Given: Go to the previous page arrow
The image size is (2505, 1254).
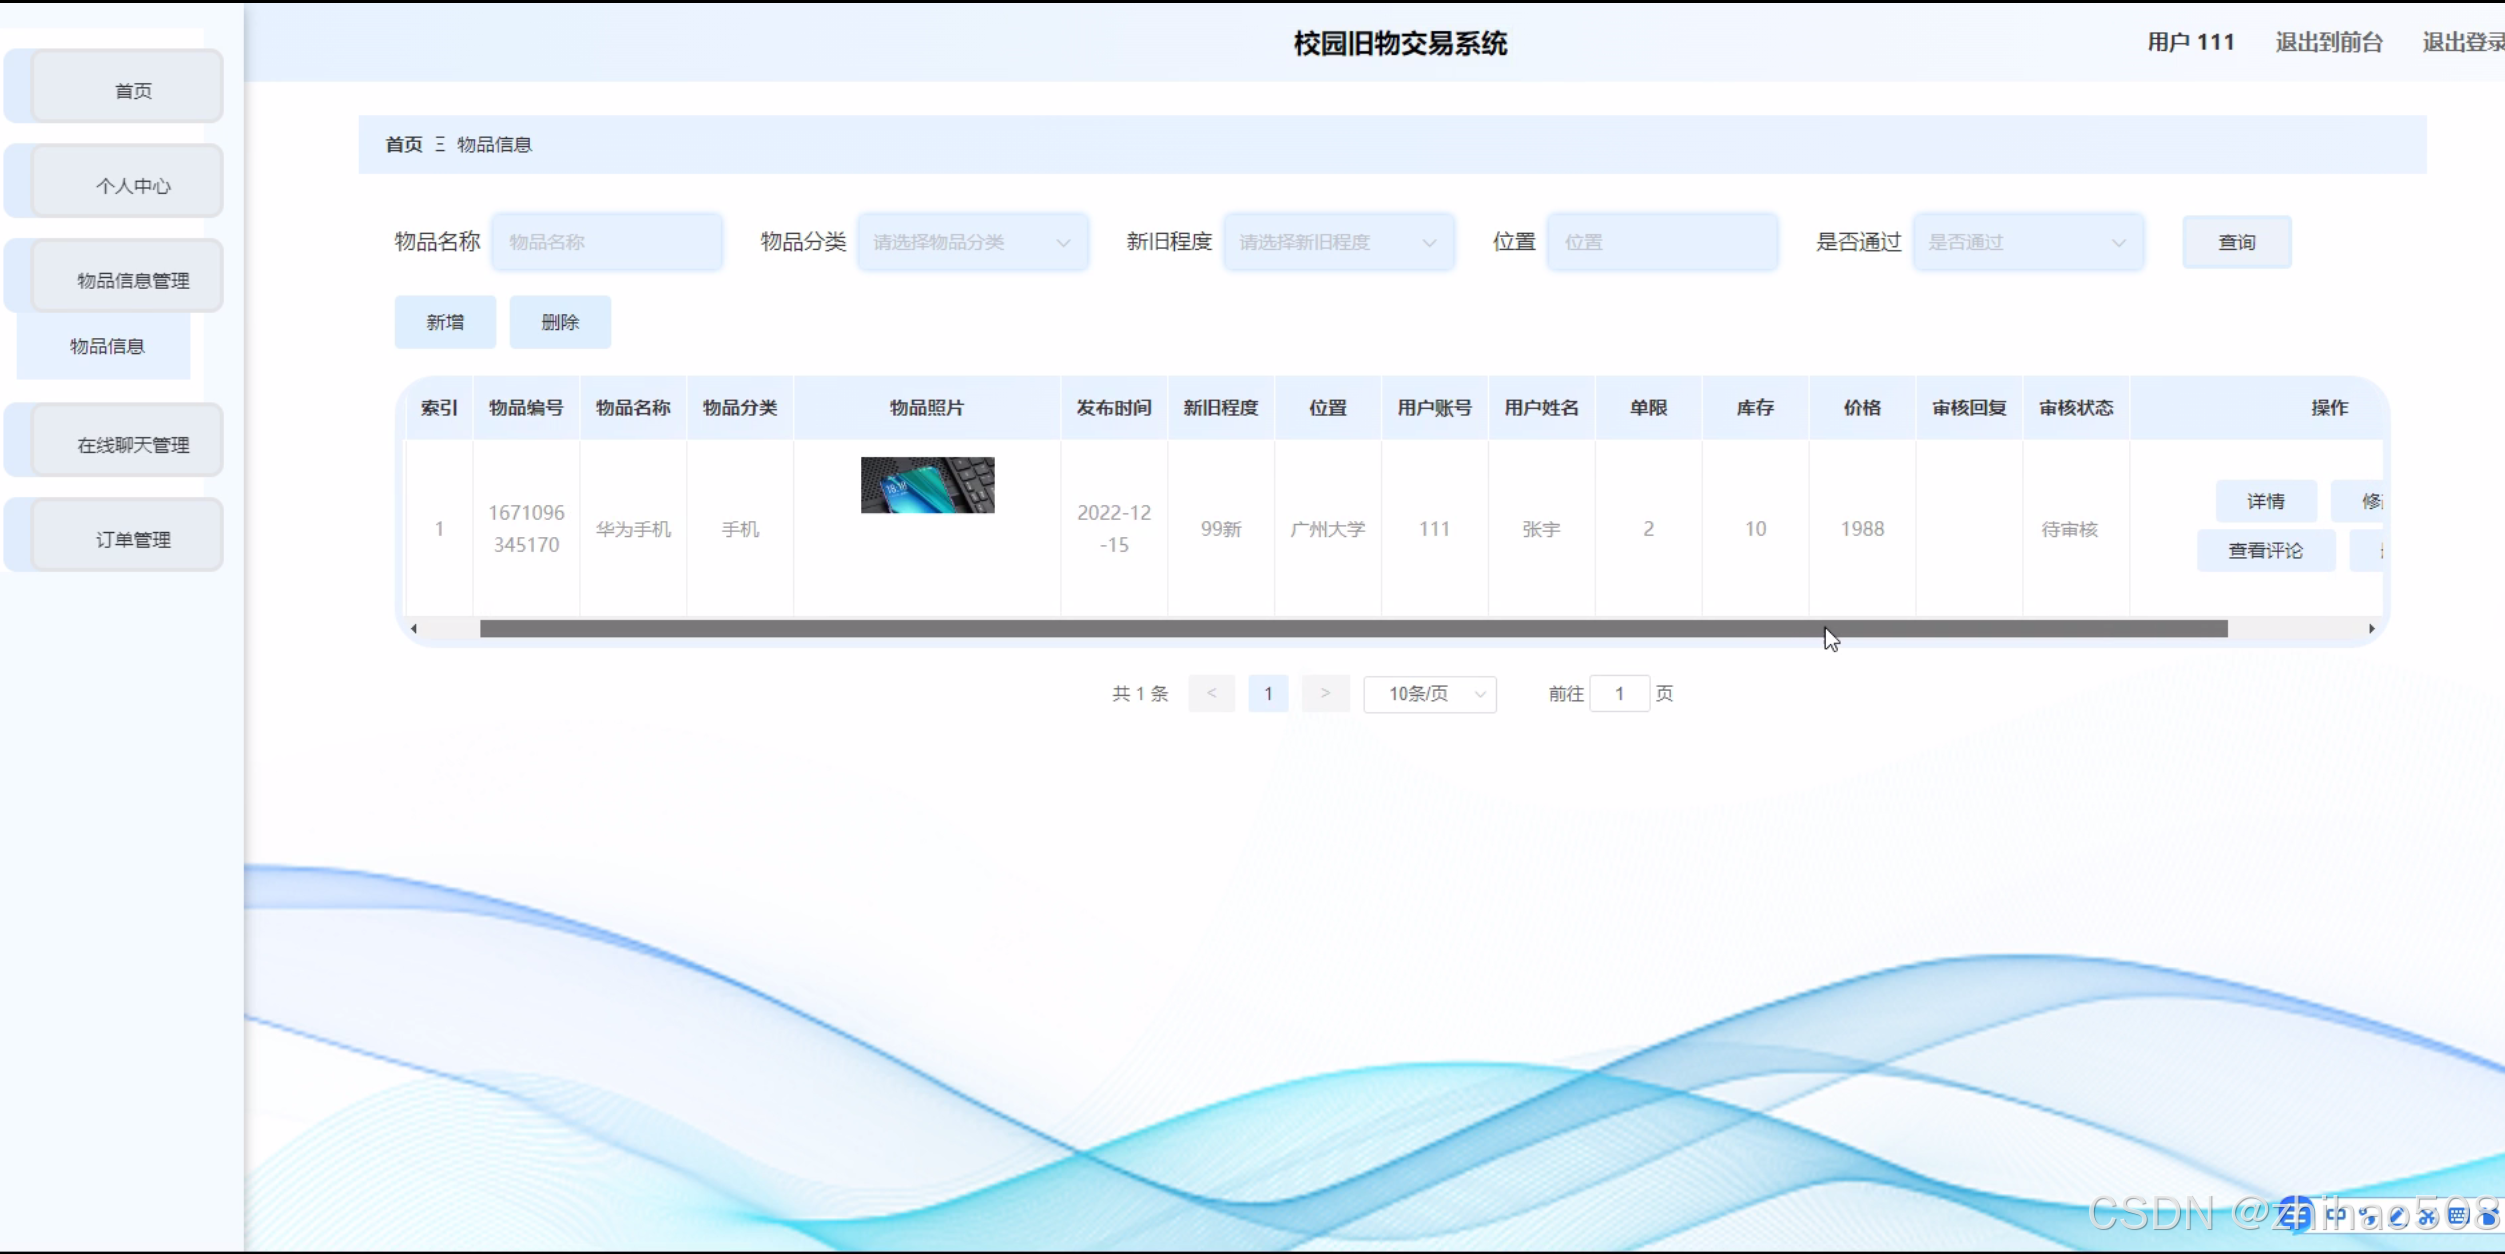Looking at the screenshot, I should [x=1211, y=694].
